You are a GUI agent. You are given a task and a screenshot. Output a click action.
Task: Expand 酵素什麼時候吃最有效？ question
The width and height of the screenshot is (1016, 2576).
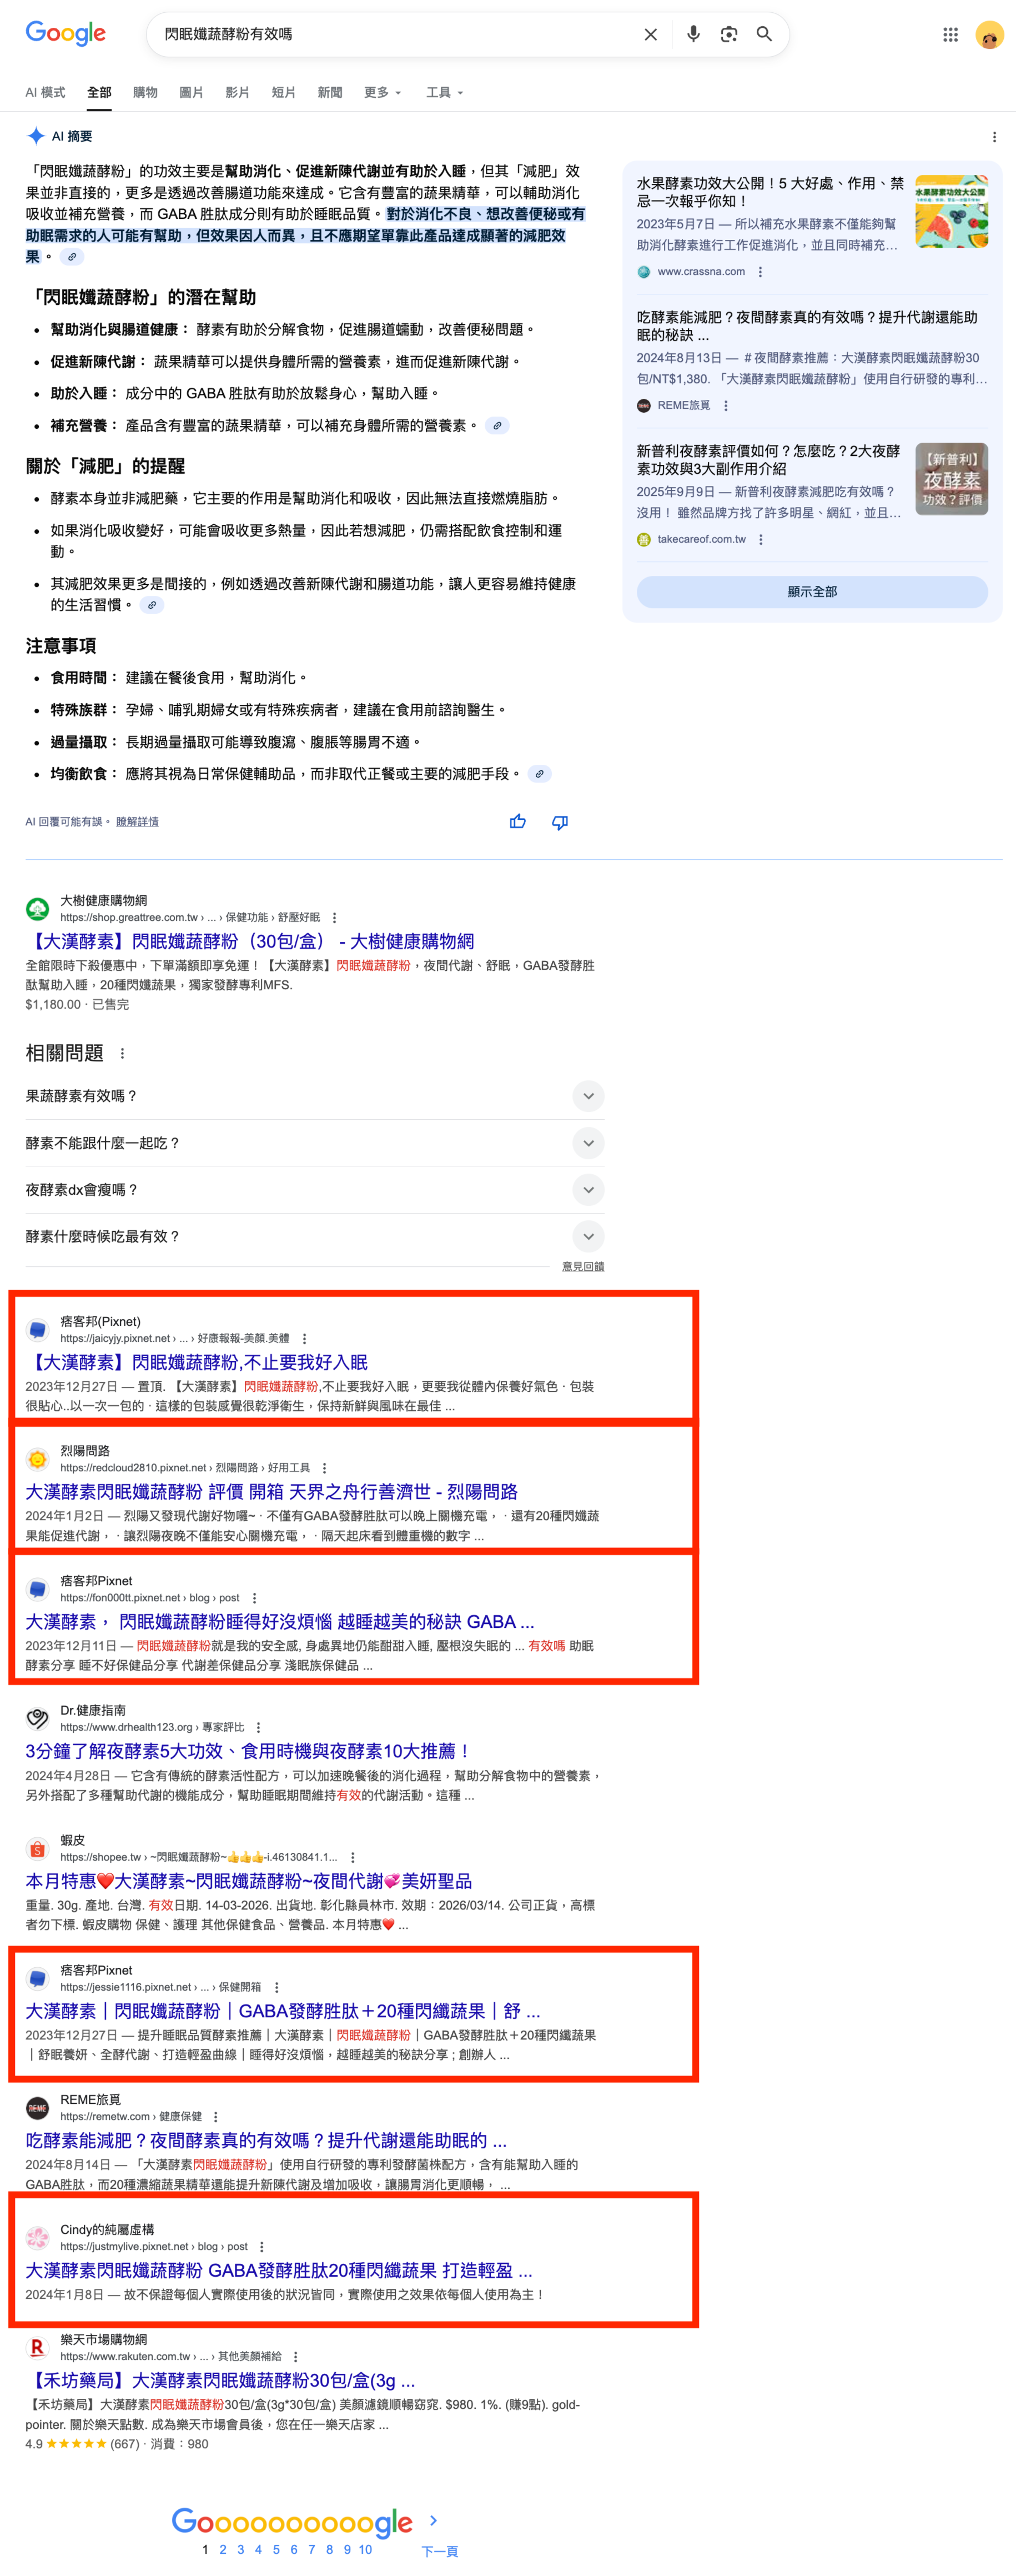pos(588,1237)
